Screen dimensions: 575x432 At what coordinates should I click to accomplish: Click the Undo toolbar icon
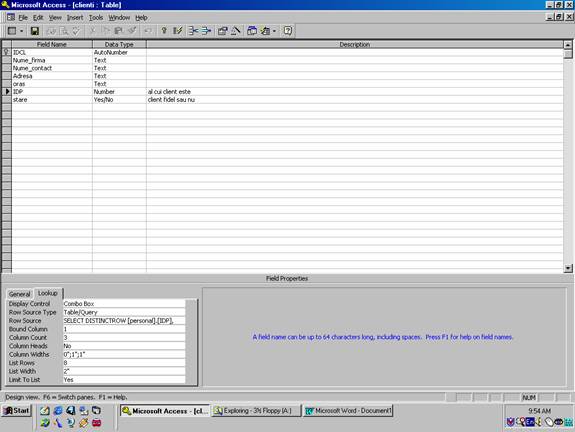[148, 31]
